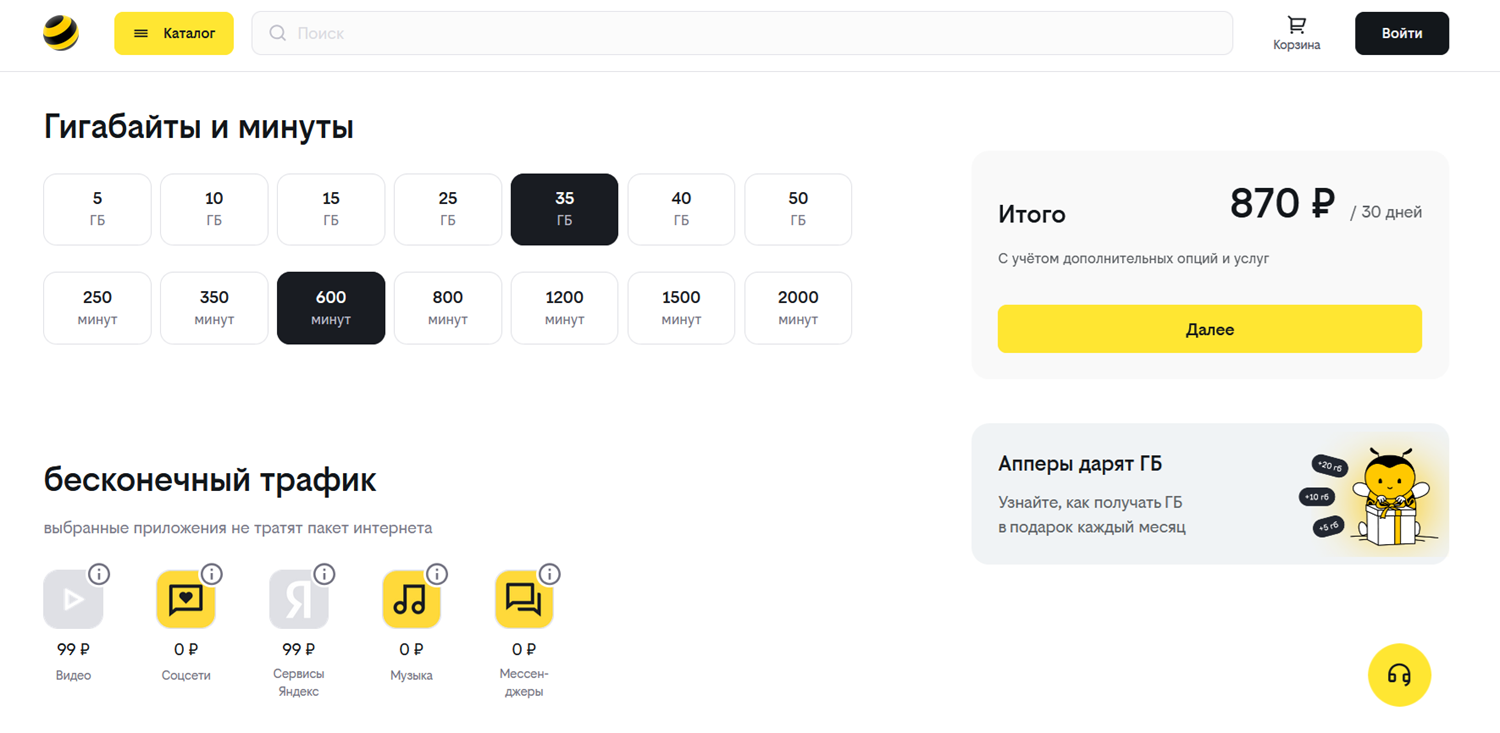This screenshot has width=1500, height=733.
Task: Choose the 600 минут option
Action: pyautogui.click(x=331, y=308)
